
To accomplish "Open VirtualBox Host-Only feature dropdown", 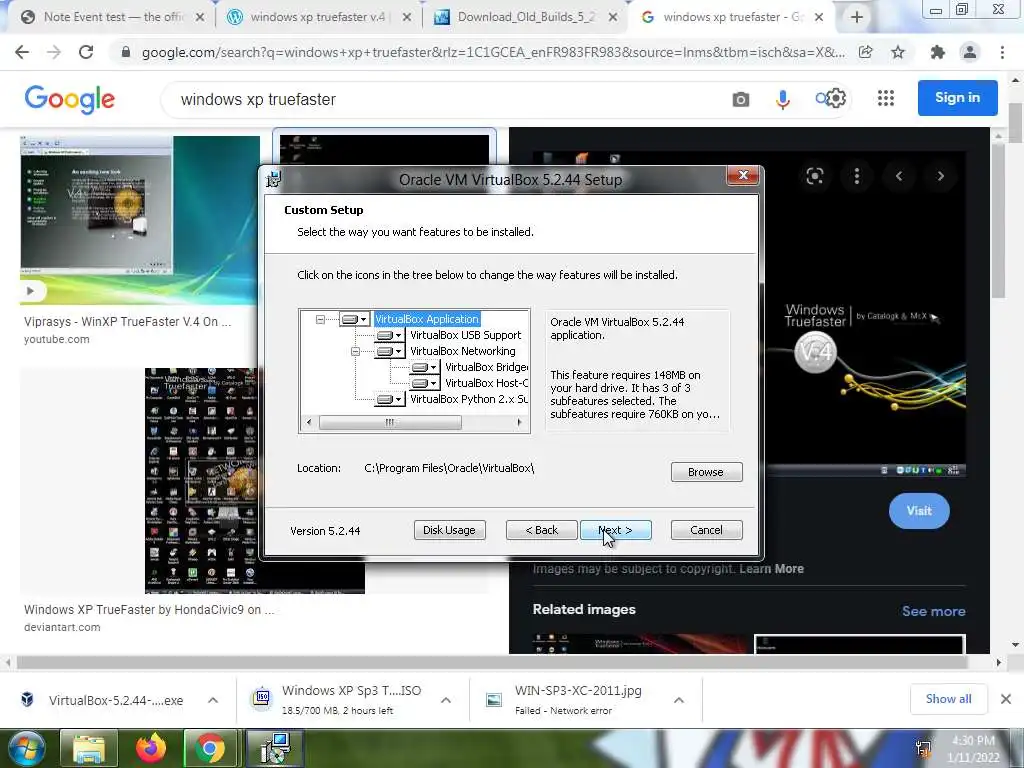I will point(425,383).
